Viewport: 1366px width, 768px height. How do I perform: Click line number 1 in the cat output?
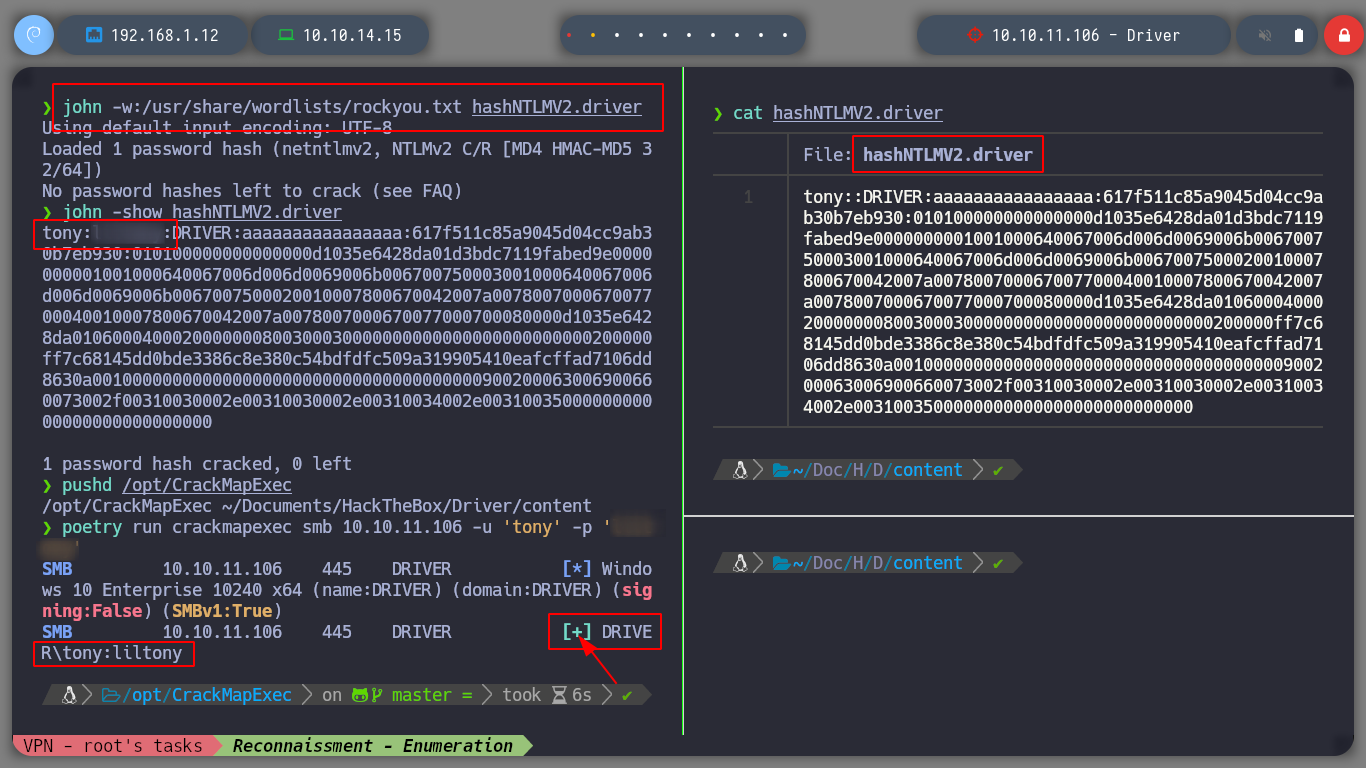click(x=748, y=197)
